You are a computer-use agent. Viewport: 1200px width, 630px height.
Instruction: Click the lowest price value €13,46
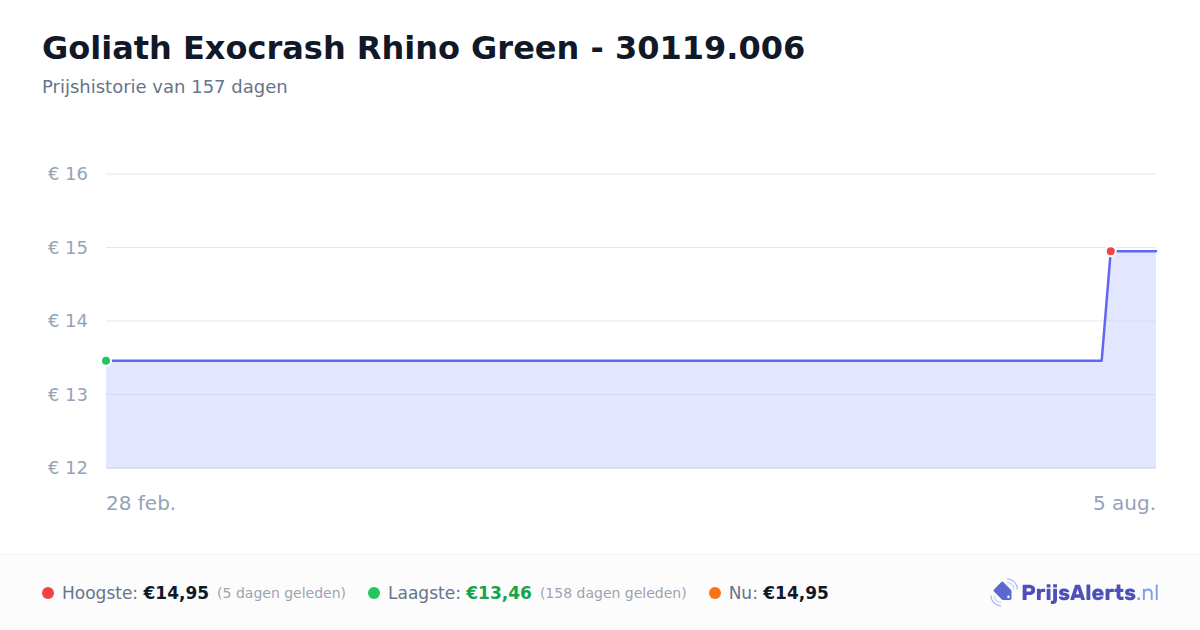(x=499, y=593)
